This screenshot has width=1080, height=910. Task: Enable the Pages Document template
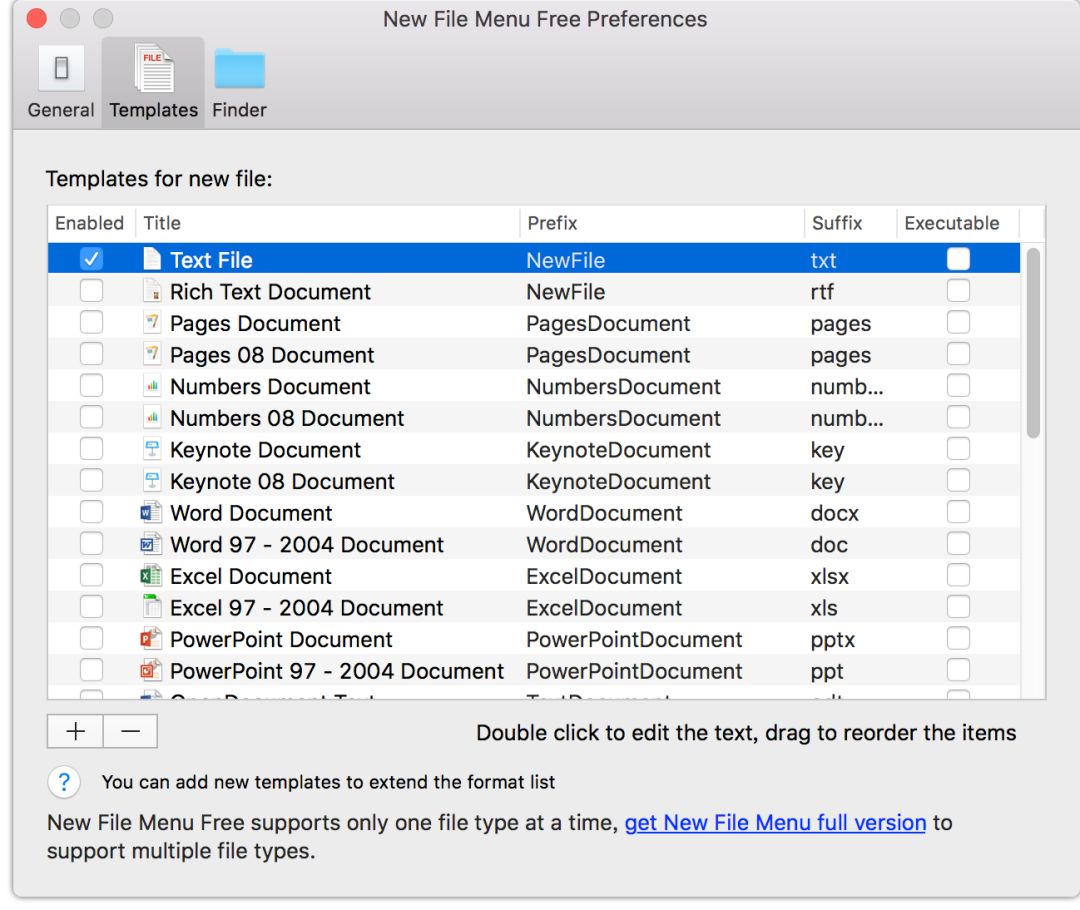point(91,322)
